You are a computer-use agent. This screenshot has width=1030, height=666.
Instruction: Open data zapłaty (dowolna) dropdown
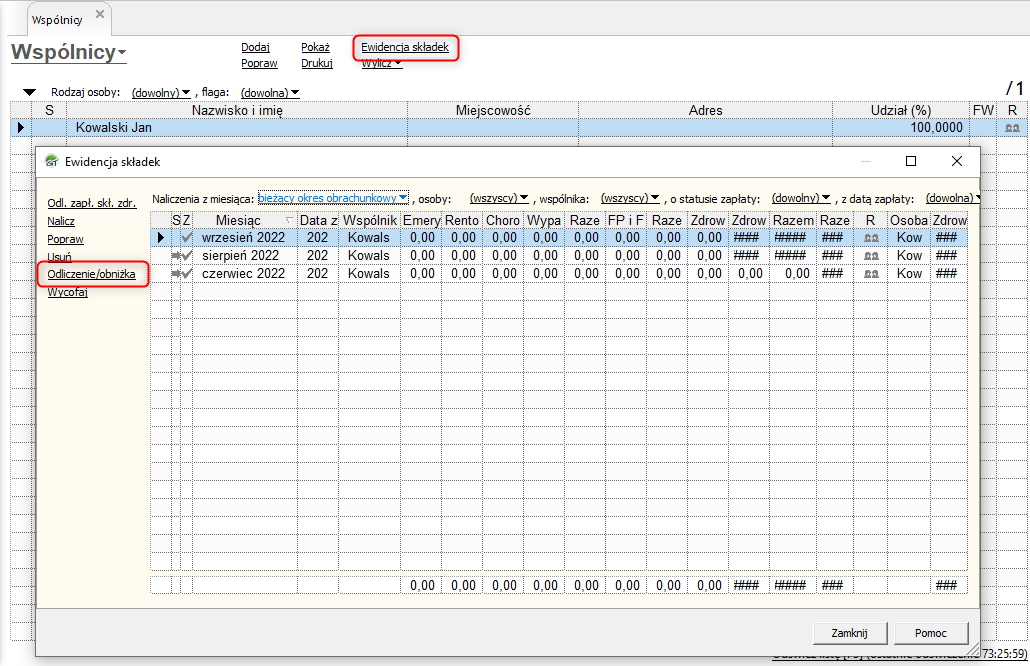tap(953, 198)
